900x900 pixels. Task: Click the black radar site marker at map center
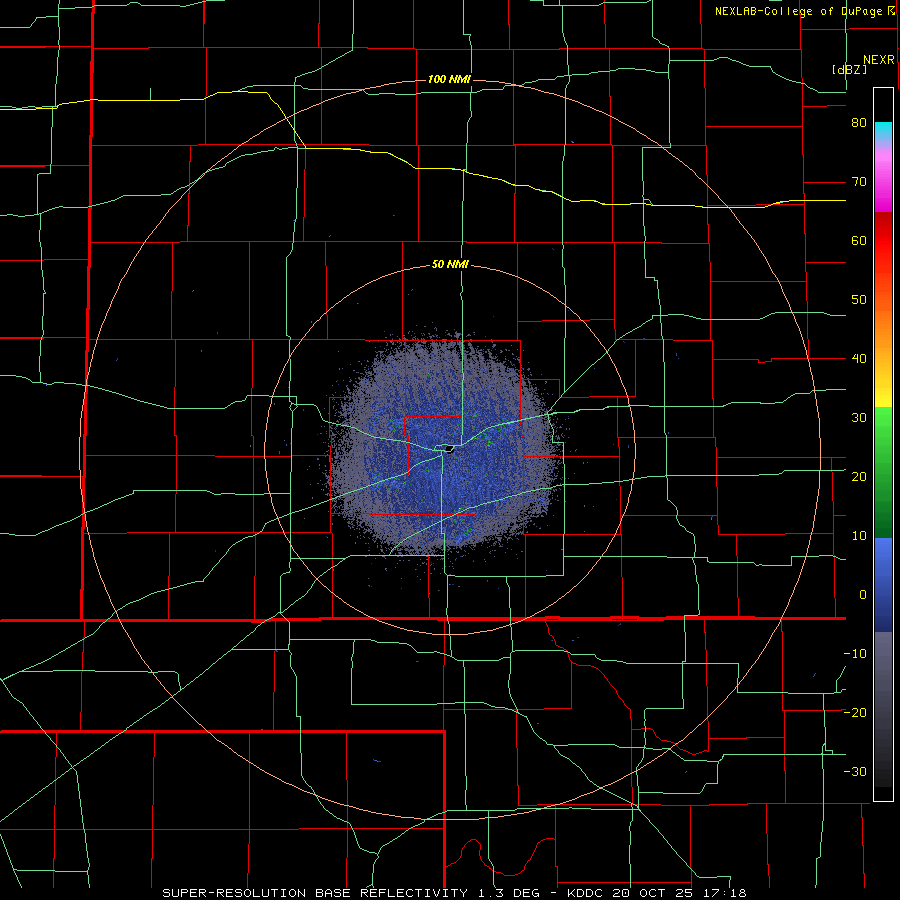(449, 448)
